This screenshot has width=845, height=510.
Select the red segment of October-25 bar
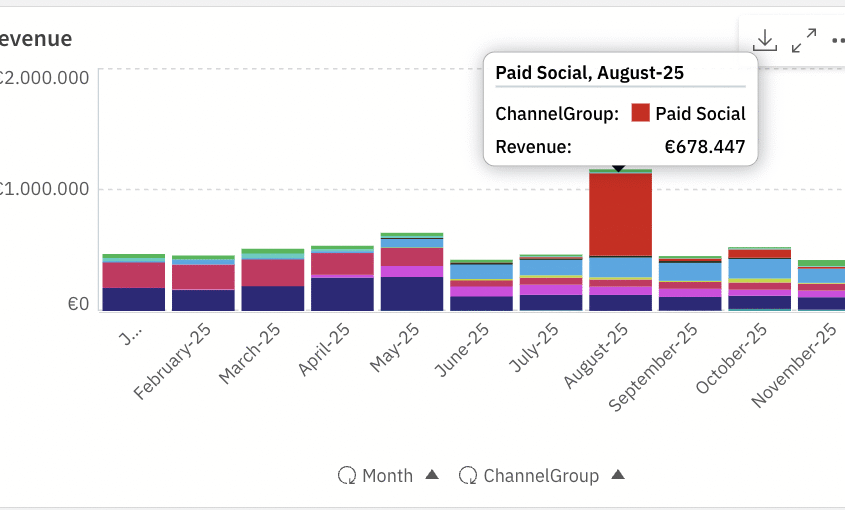(x=759, y=254)
